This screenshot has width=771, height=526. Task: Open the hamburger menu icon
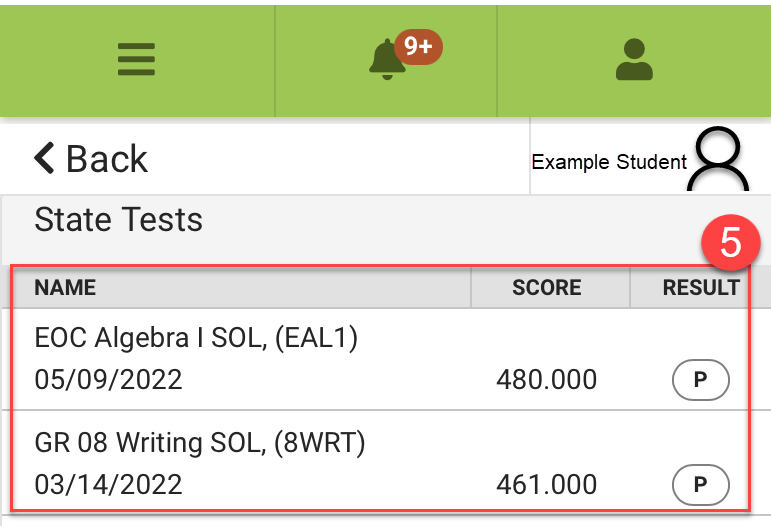136,59
